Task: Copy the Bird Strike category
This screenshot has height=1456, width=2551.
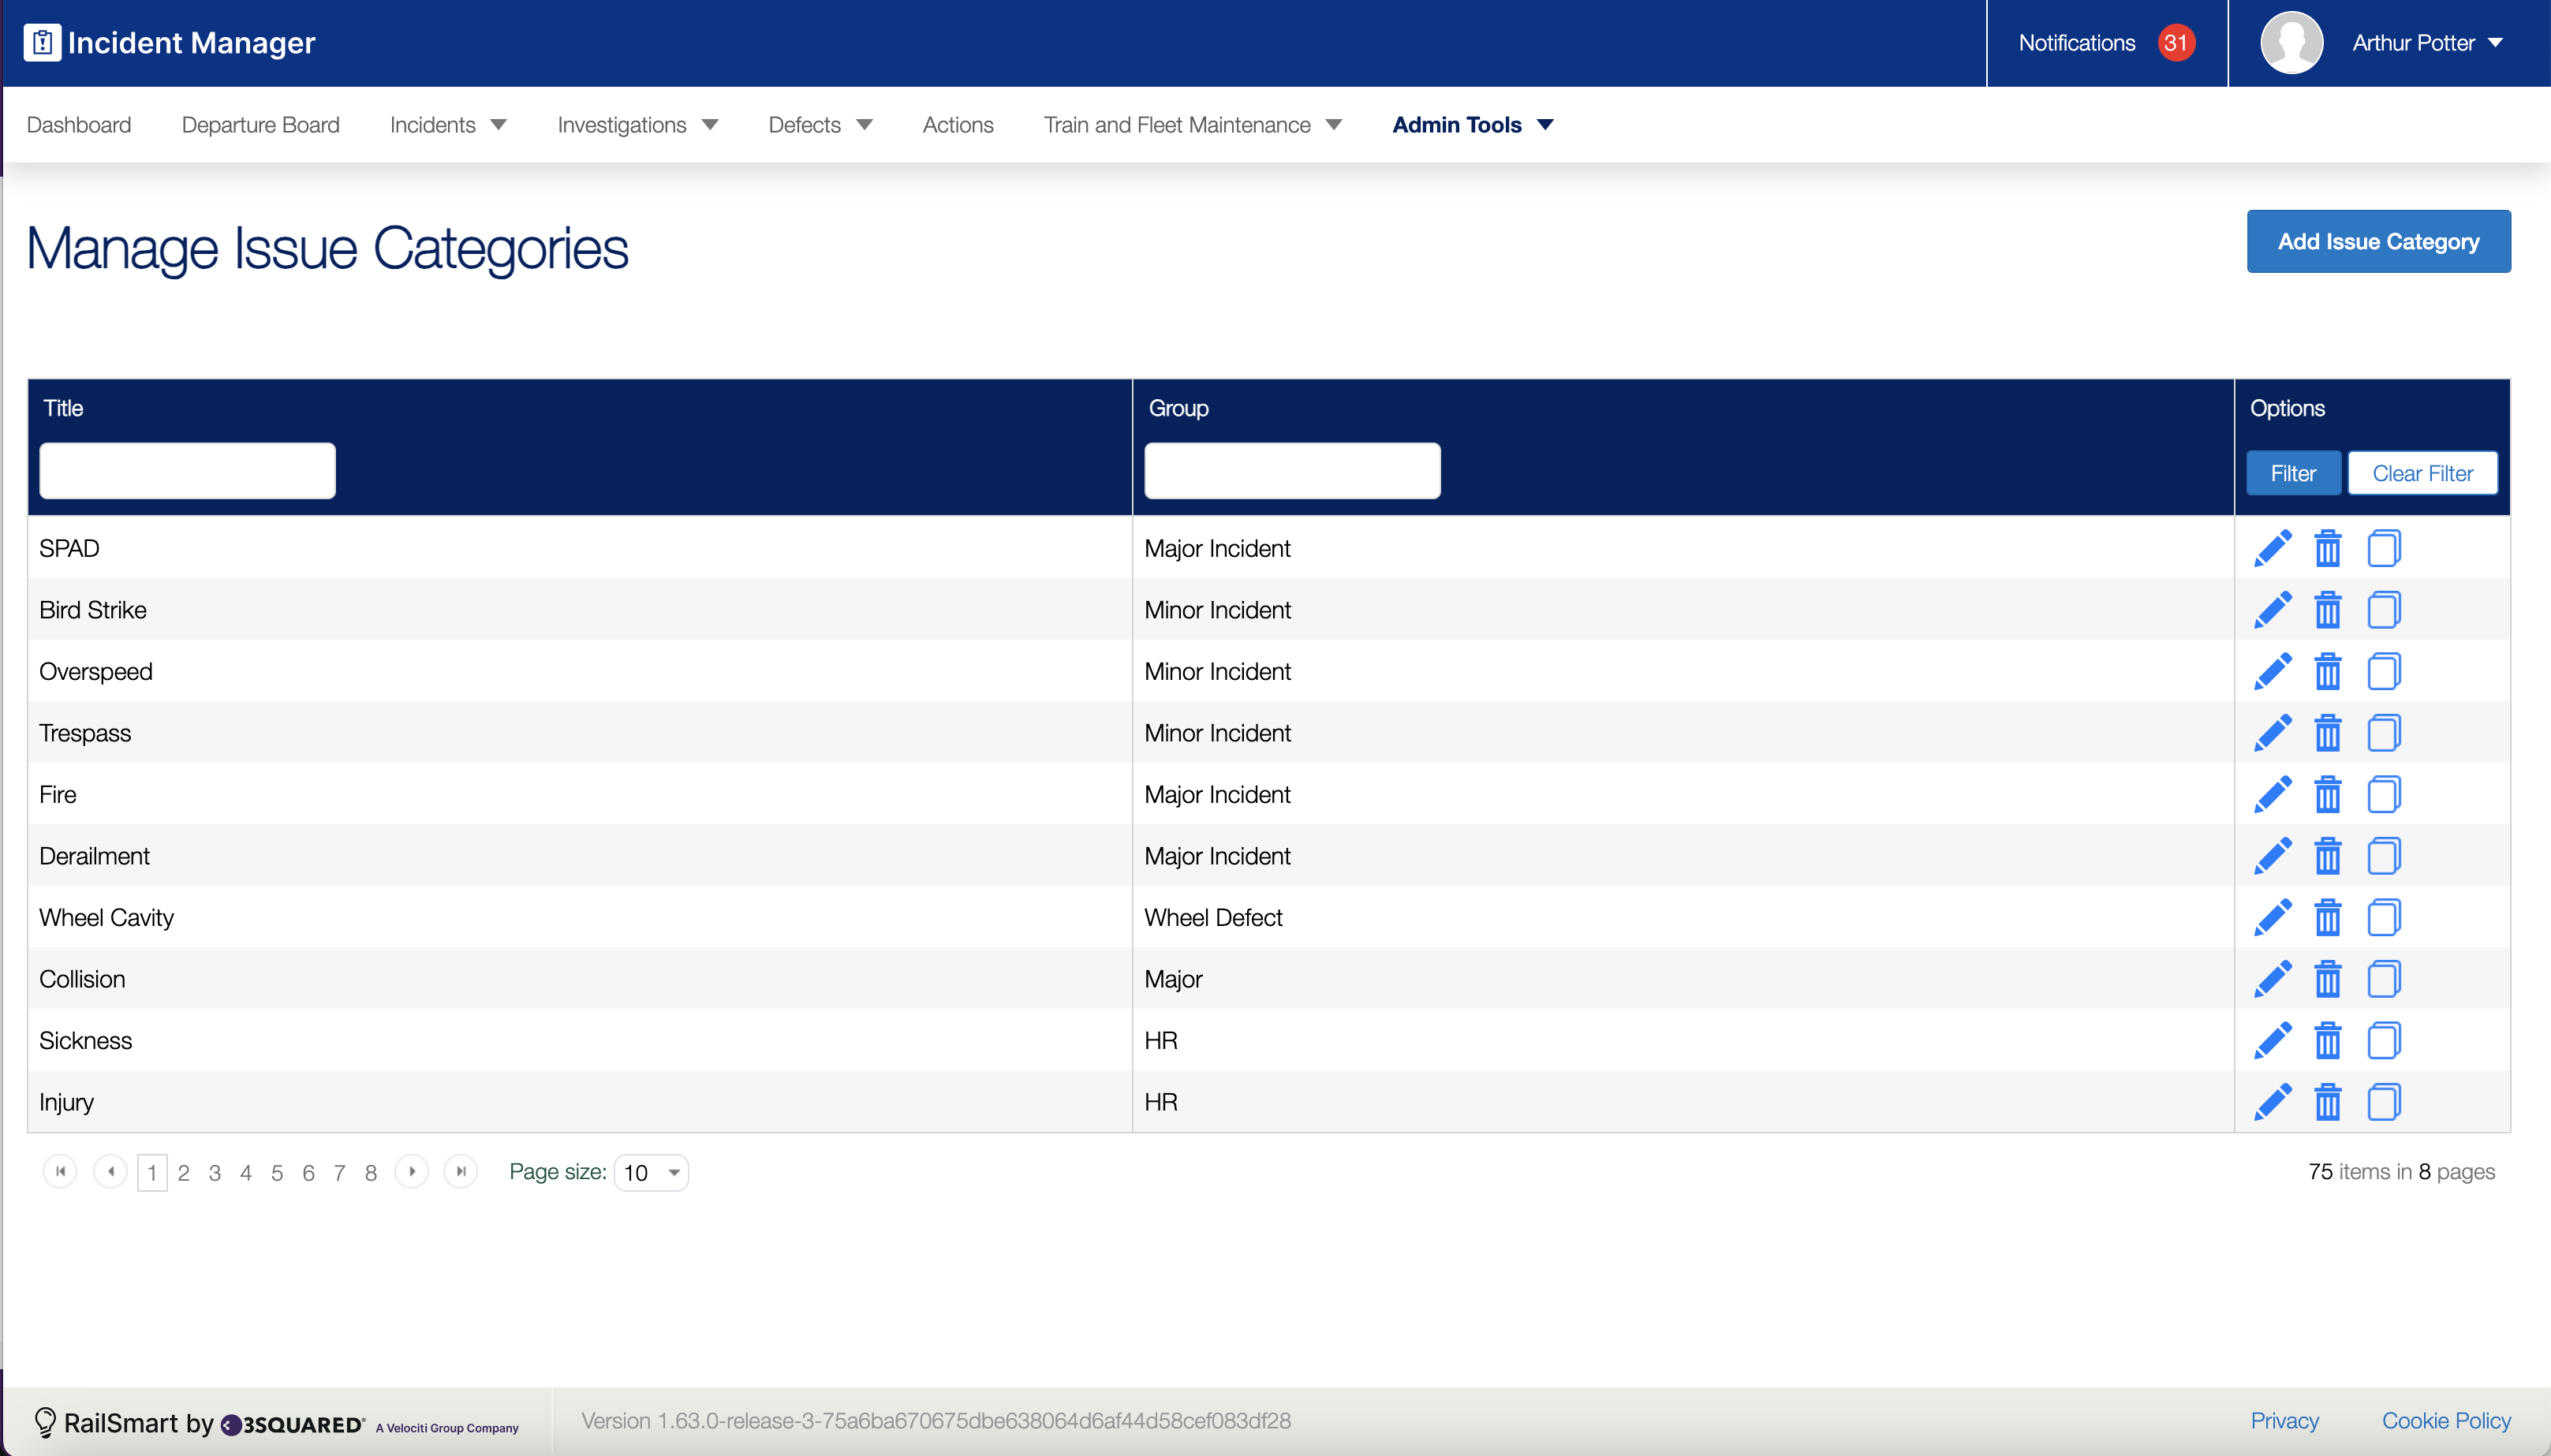Action: 2383,610
